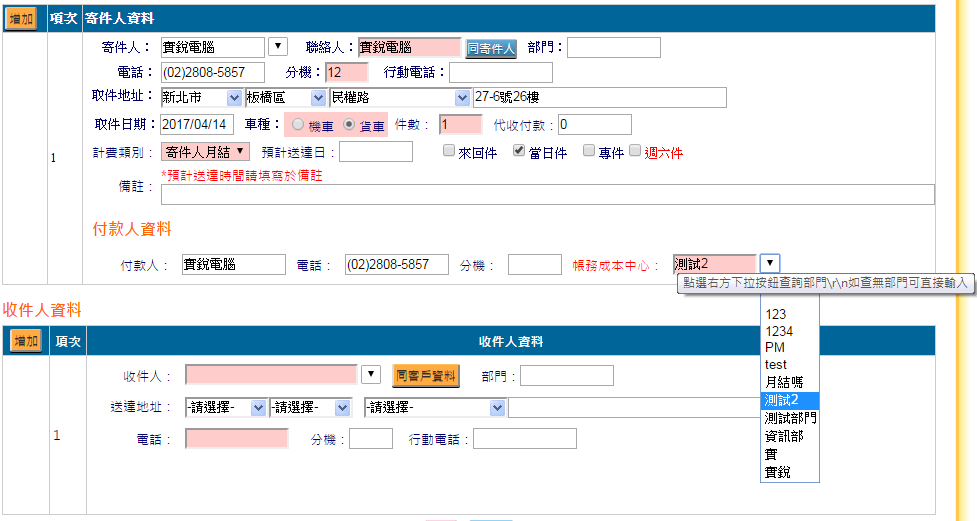
Task: Expand the 帳務成本中心 dropdown arrow
Action: pyautogui.click(x=769, y=264)
